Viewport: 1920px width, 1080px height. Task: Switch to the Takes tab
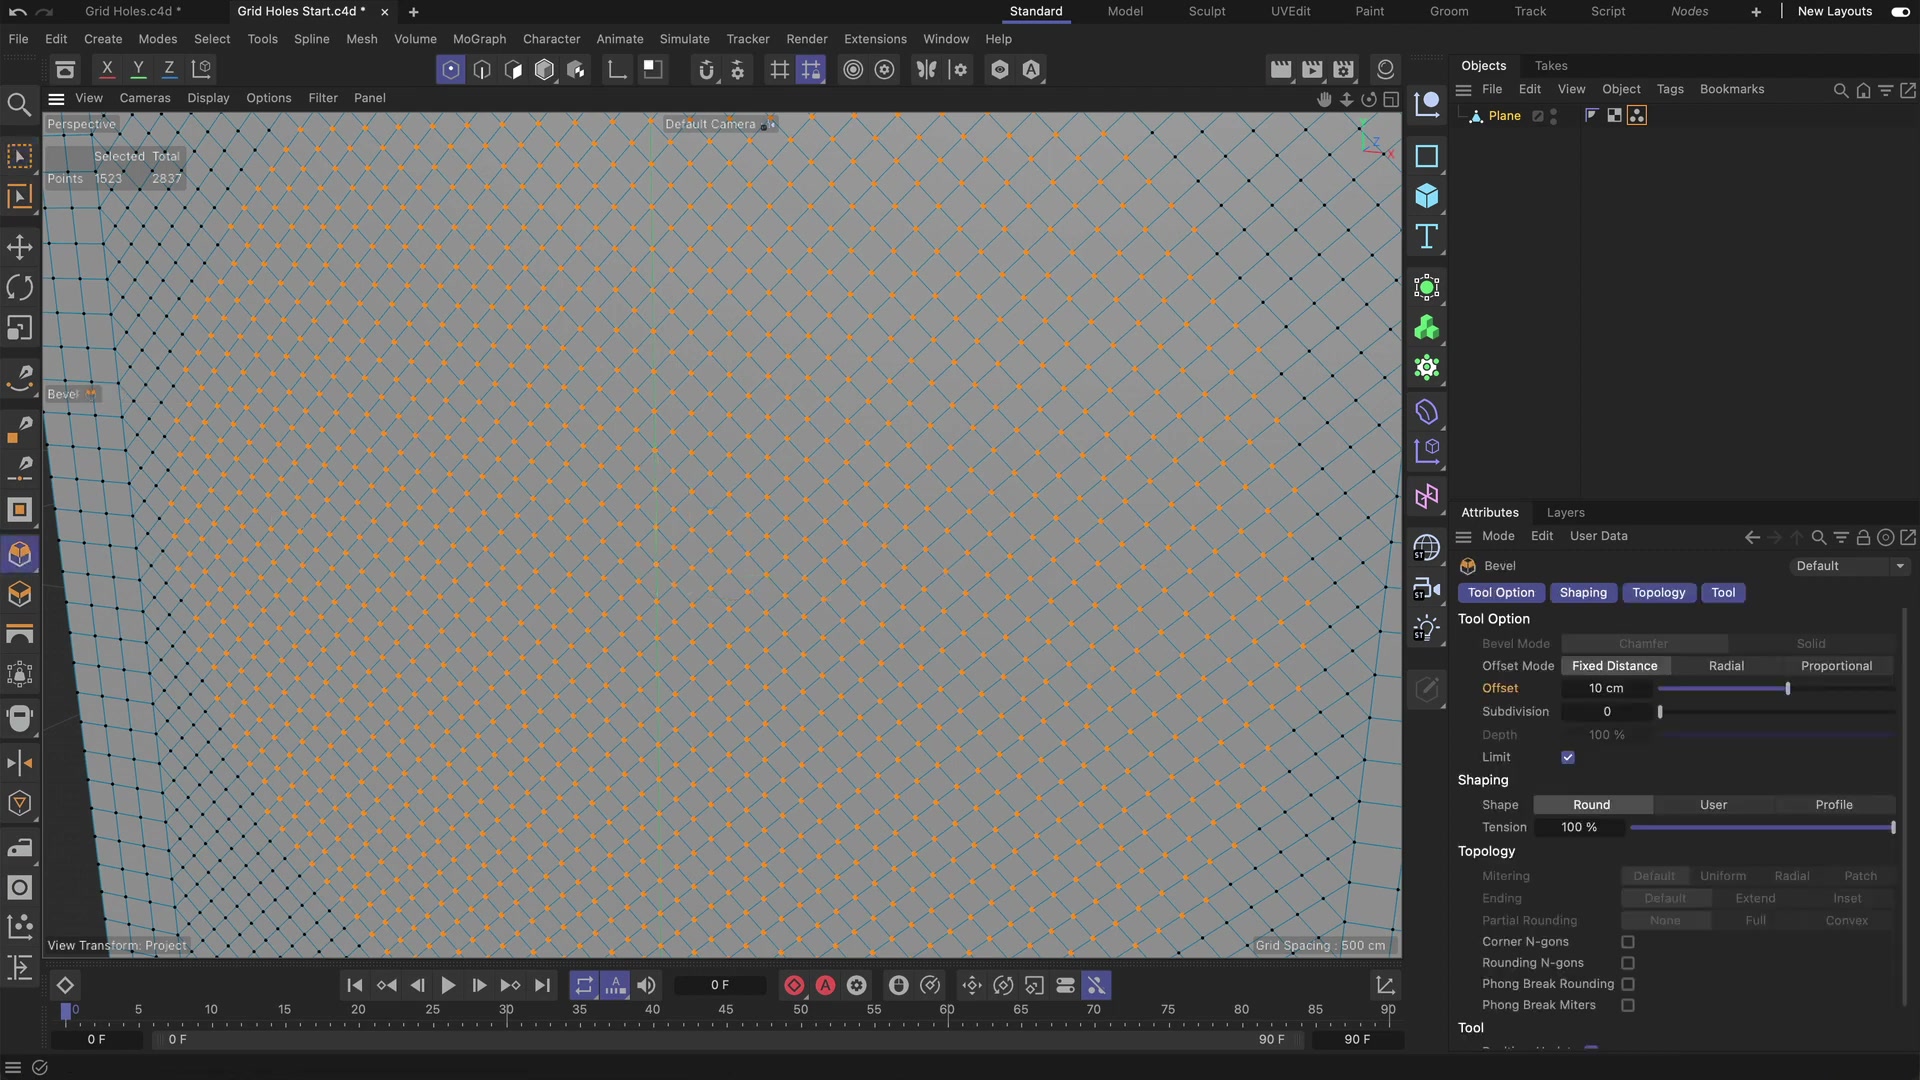tap(1550, 65)
